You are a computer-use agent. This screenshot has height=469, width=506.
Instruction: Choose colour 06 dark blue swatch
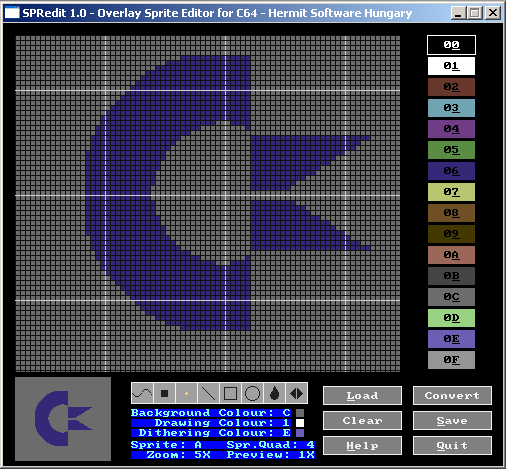coord(451,171)
